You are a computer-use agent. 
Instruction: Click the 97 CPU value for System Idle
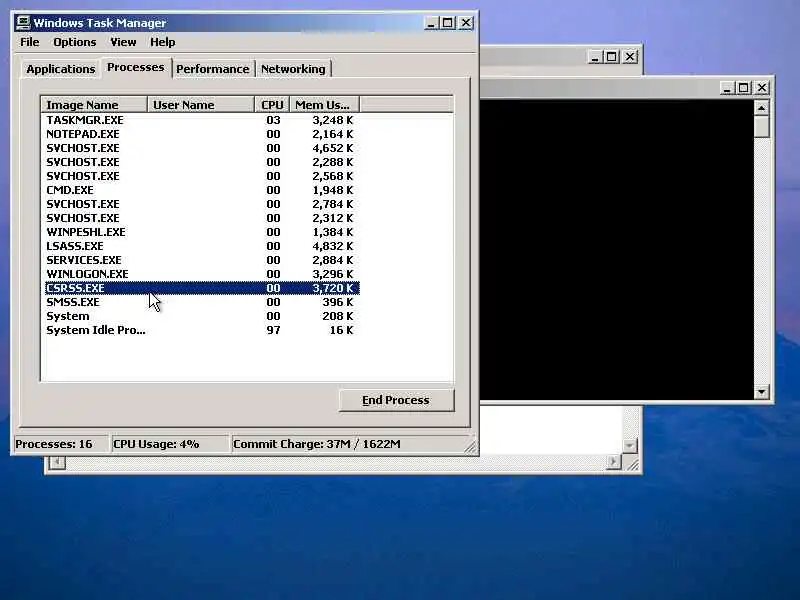273,330
